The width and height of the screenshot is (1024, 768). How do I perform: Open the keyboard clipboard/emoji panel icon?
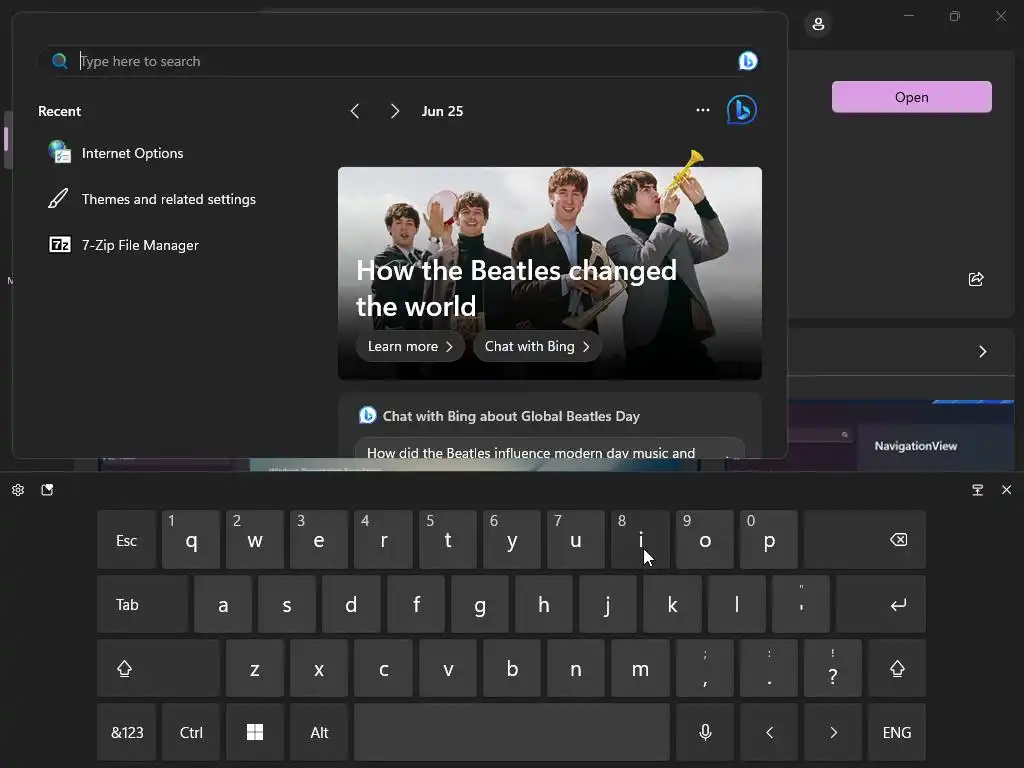pos(47,490)
